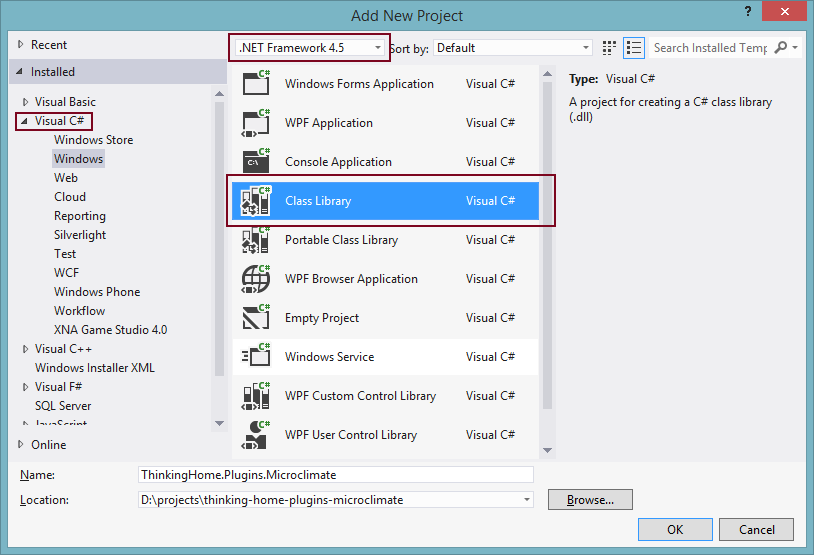Click the category tree scrollbar thumb

click(x=220, y=239)
